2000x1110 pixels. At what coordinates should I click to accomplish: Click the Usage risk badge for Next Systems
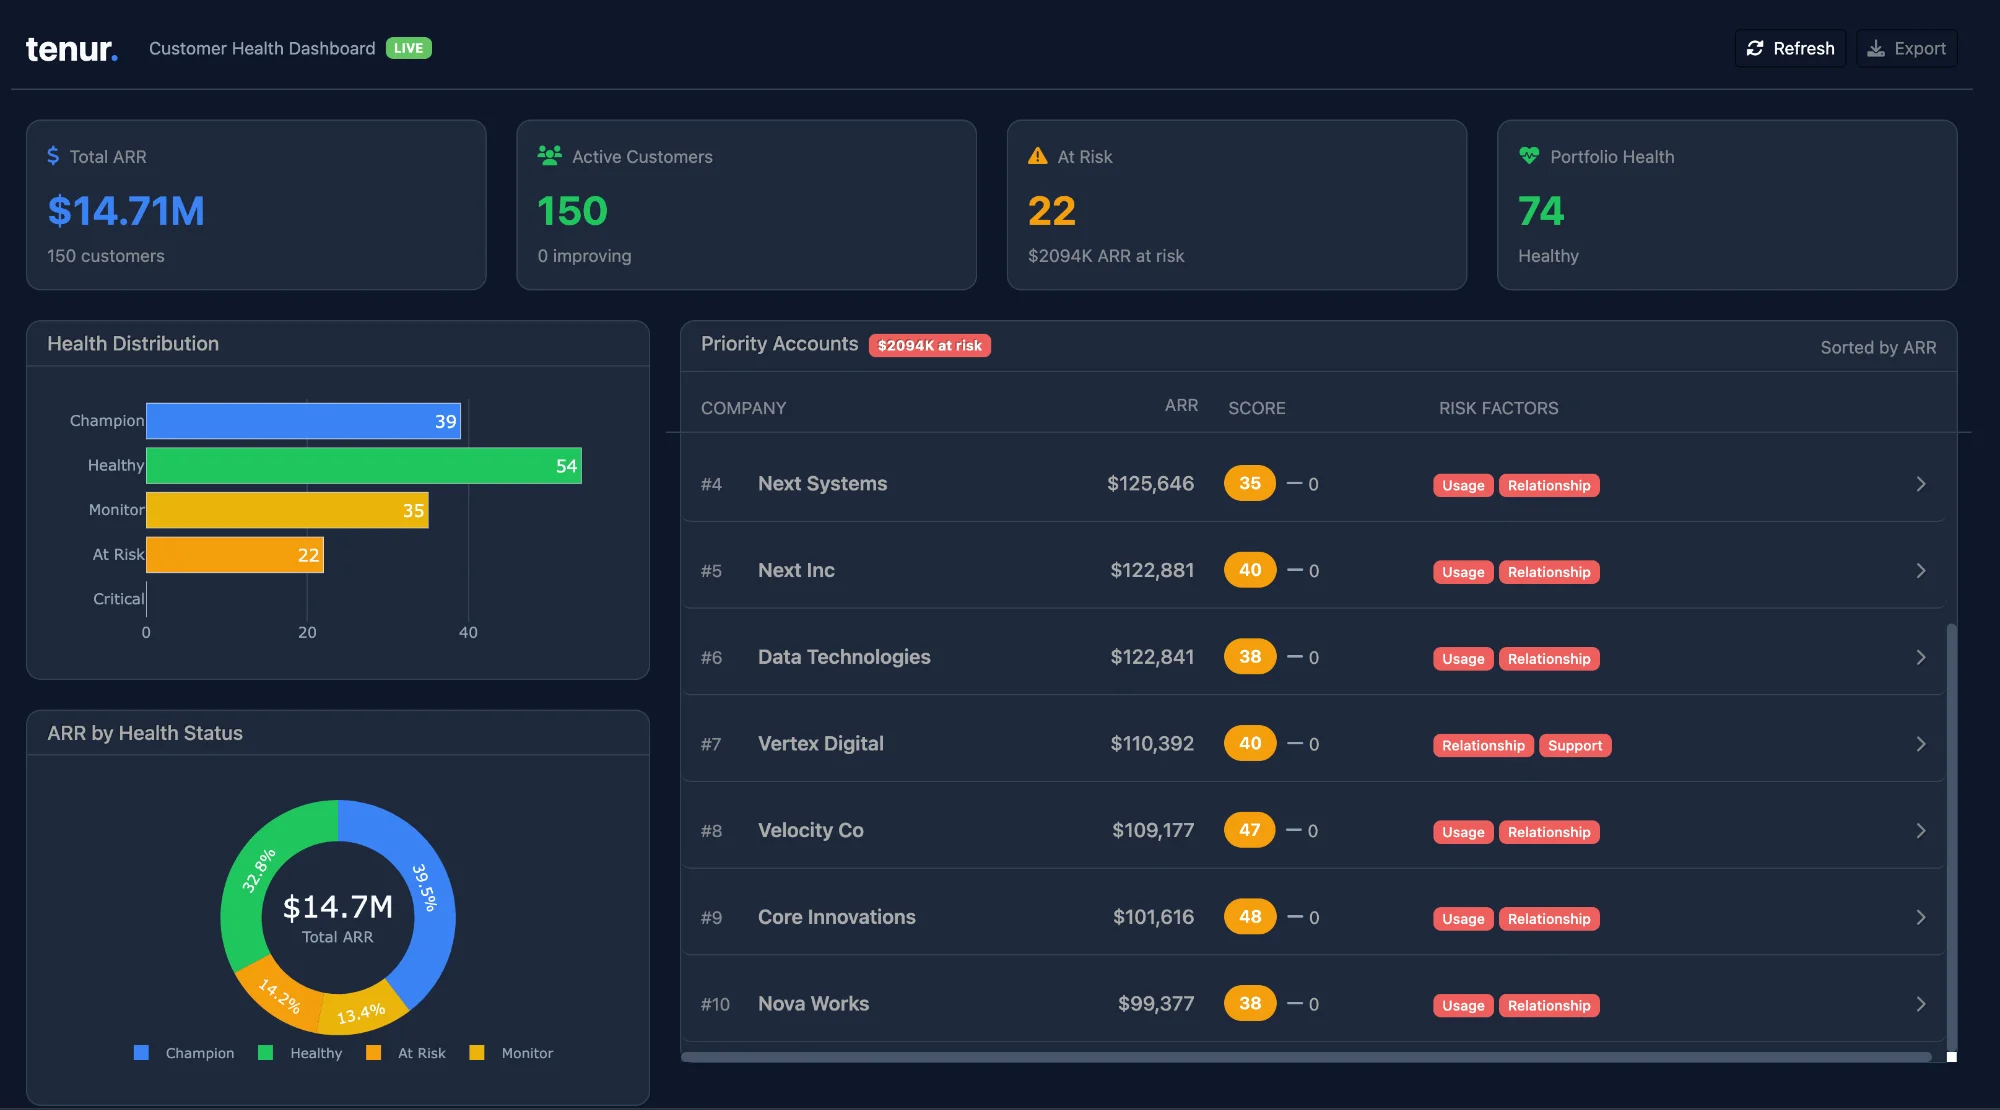pos(1462,485)
